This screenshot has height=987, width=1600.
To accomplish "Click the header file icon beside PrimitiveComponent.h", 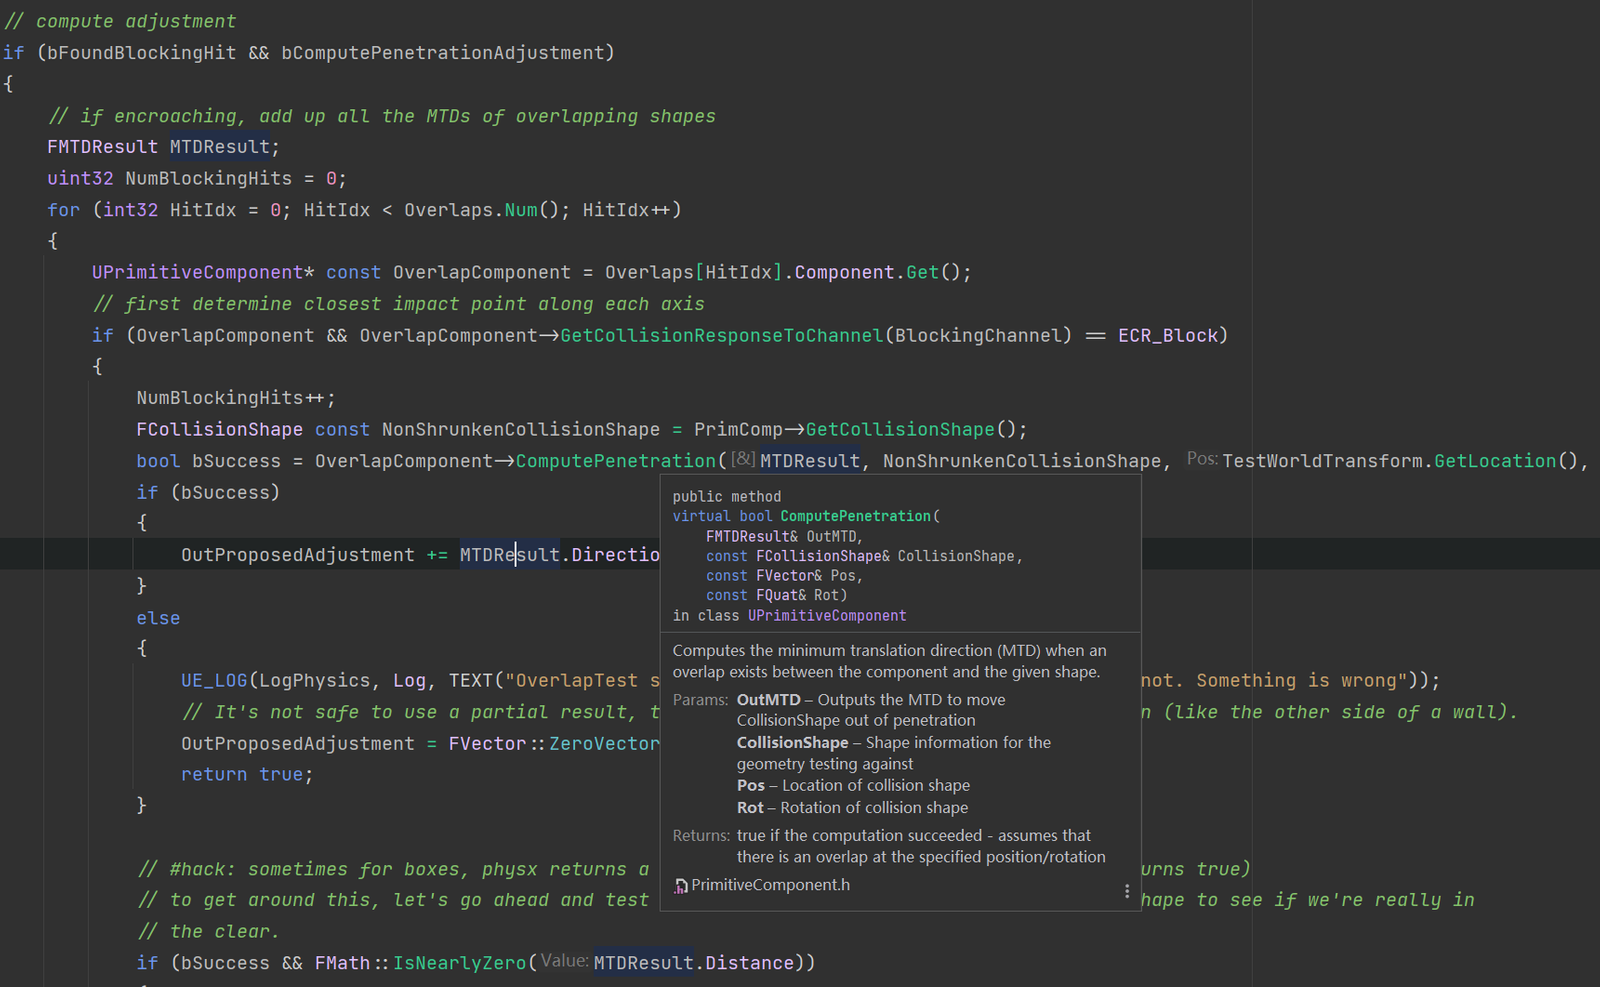I will click(681, 886).
